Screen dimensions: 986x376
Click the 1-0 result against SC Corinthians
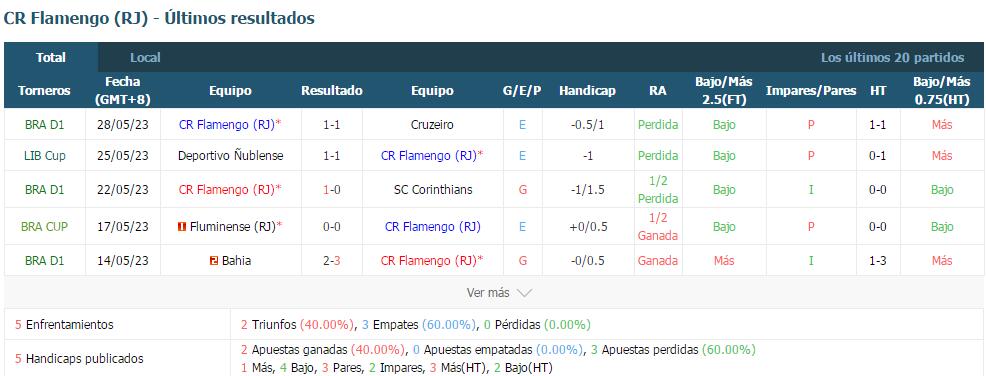[331, 189]
